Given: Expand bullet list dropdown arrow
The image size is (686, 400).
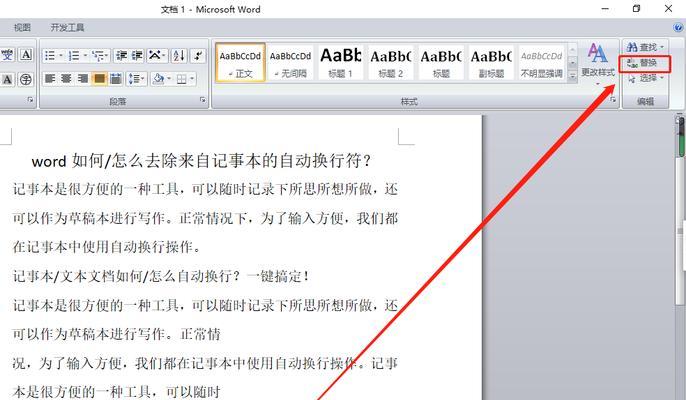Looking at the screenshot, I should 61,56.
